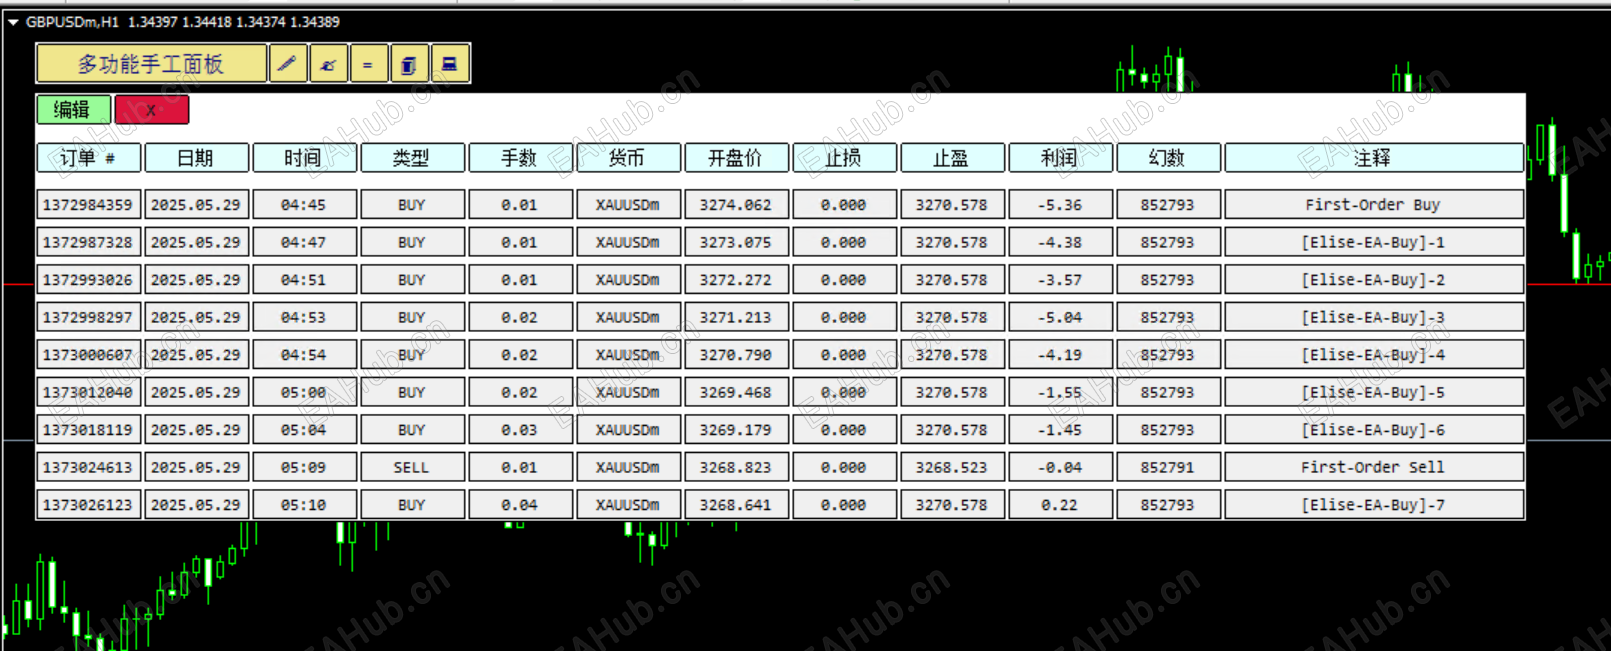Click the profit value 0.22
The width and height of the screenshot is (1611, 651).
tap(1060, 505)
